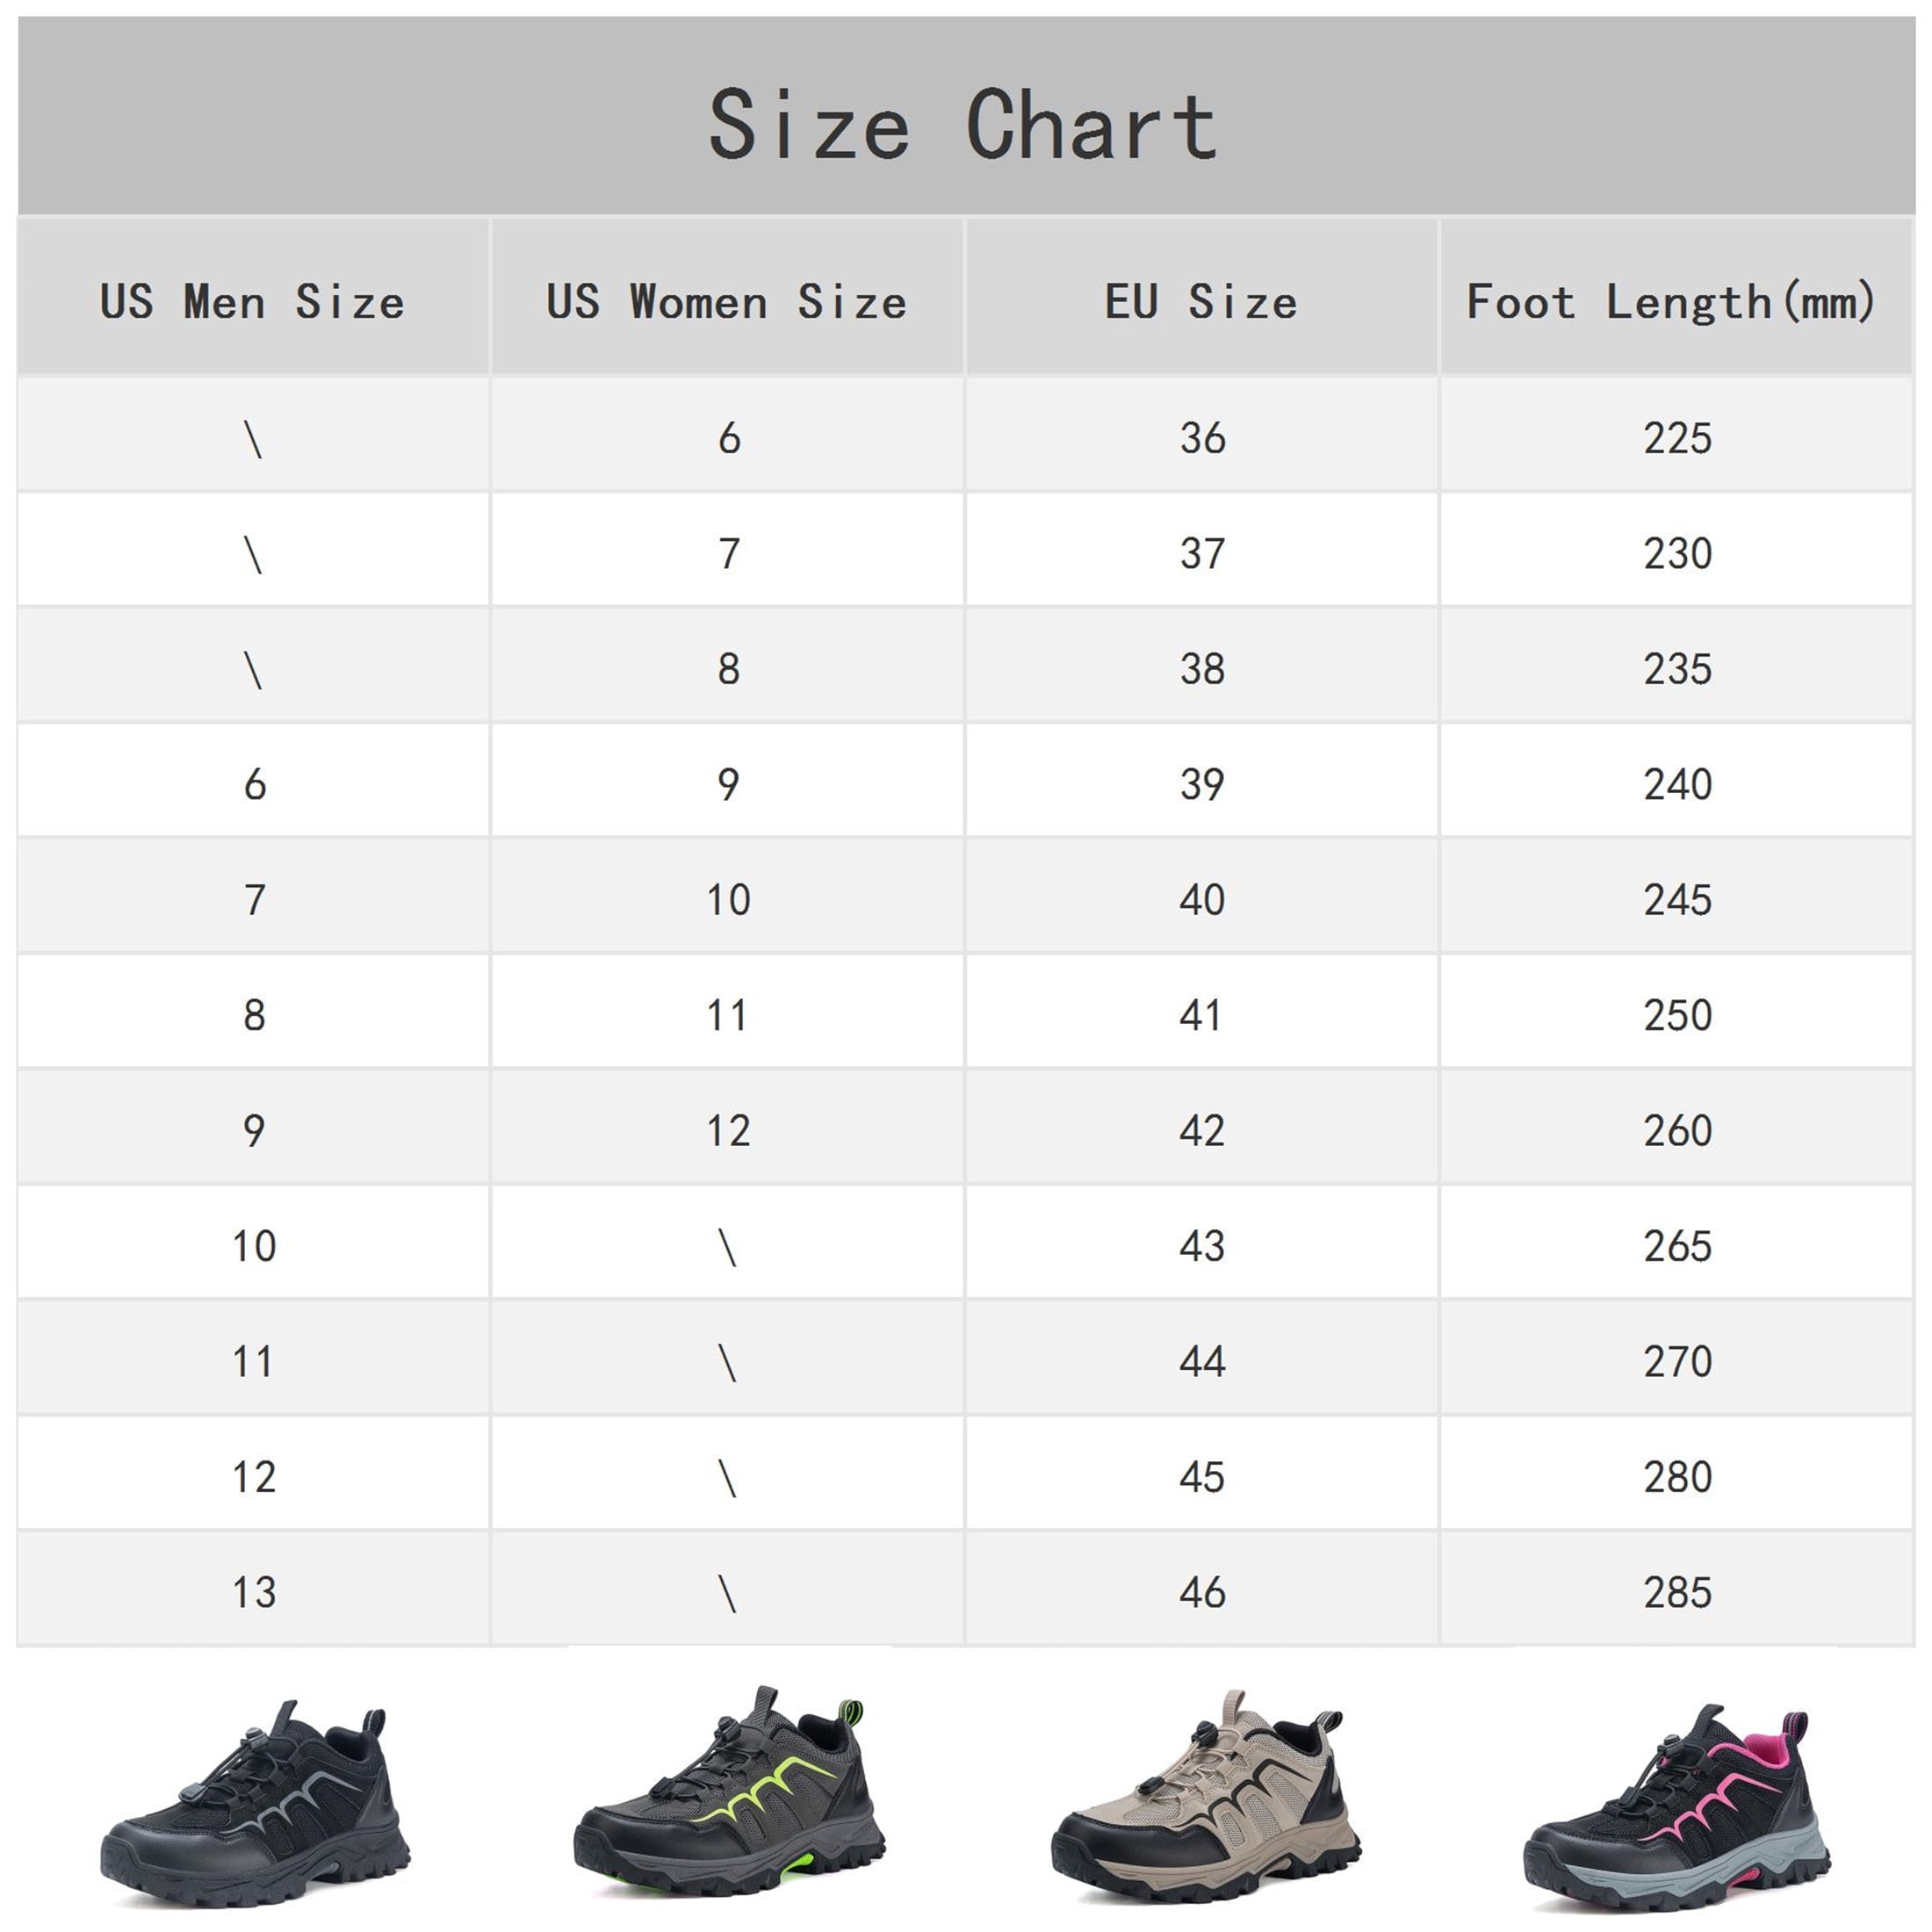Select the foot length 250 cell
Image resolution: width=1932 pixels, height=1932 pixels.
pyautogui.click(x=1677, y=1014)
